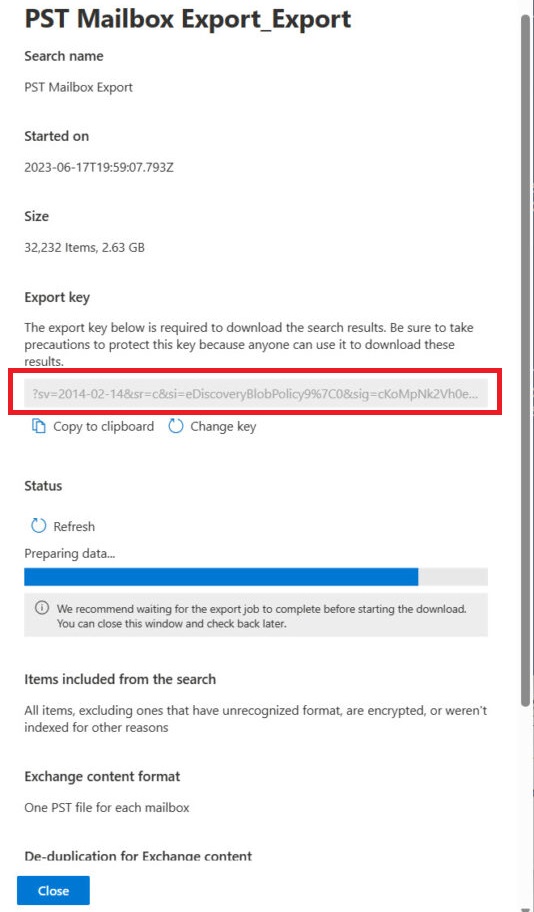Click the PST Mailbox Export_Export title

tap(188, 19)
